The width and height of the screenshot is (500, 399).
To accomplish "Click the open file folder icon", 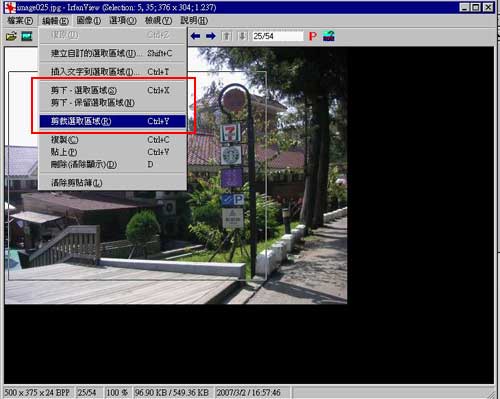I will pos(11,36).
